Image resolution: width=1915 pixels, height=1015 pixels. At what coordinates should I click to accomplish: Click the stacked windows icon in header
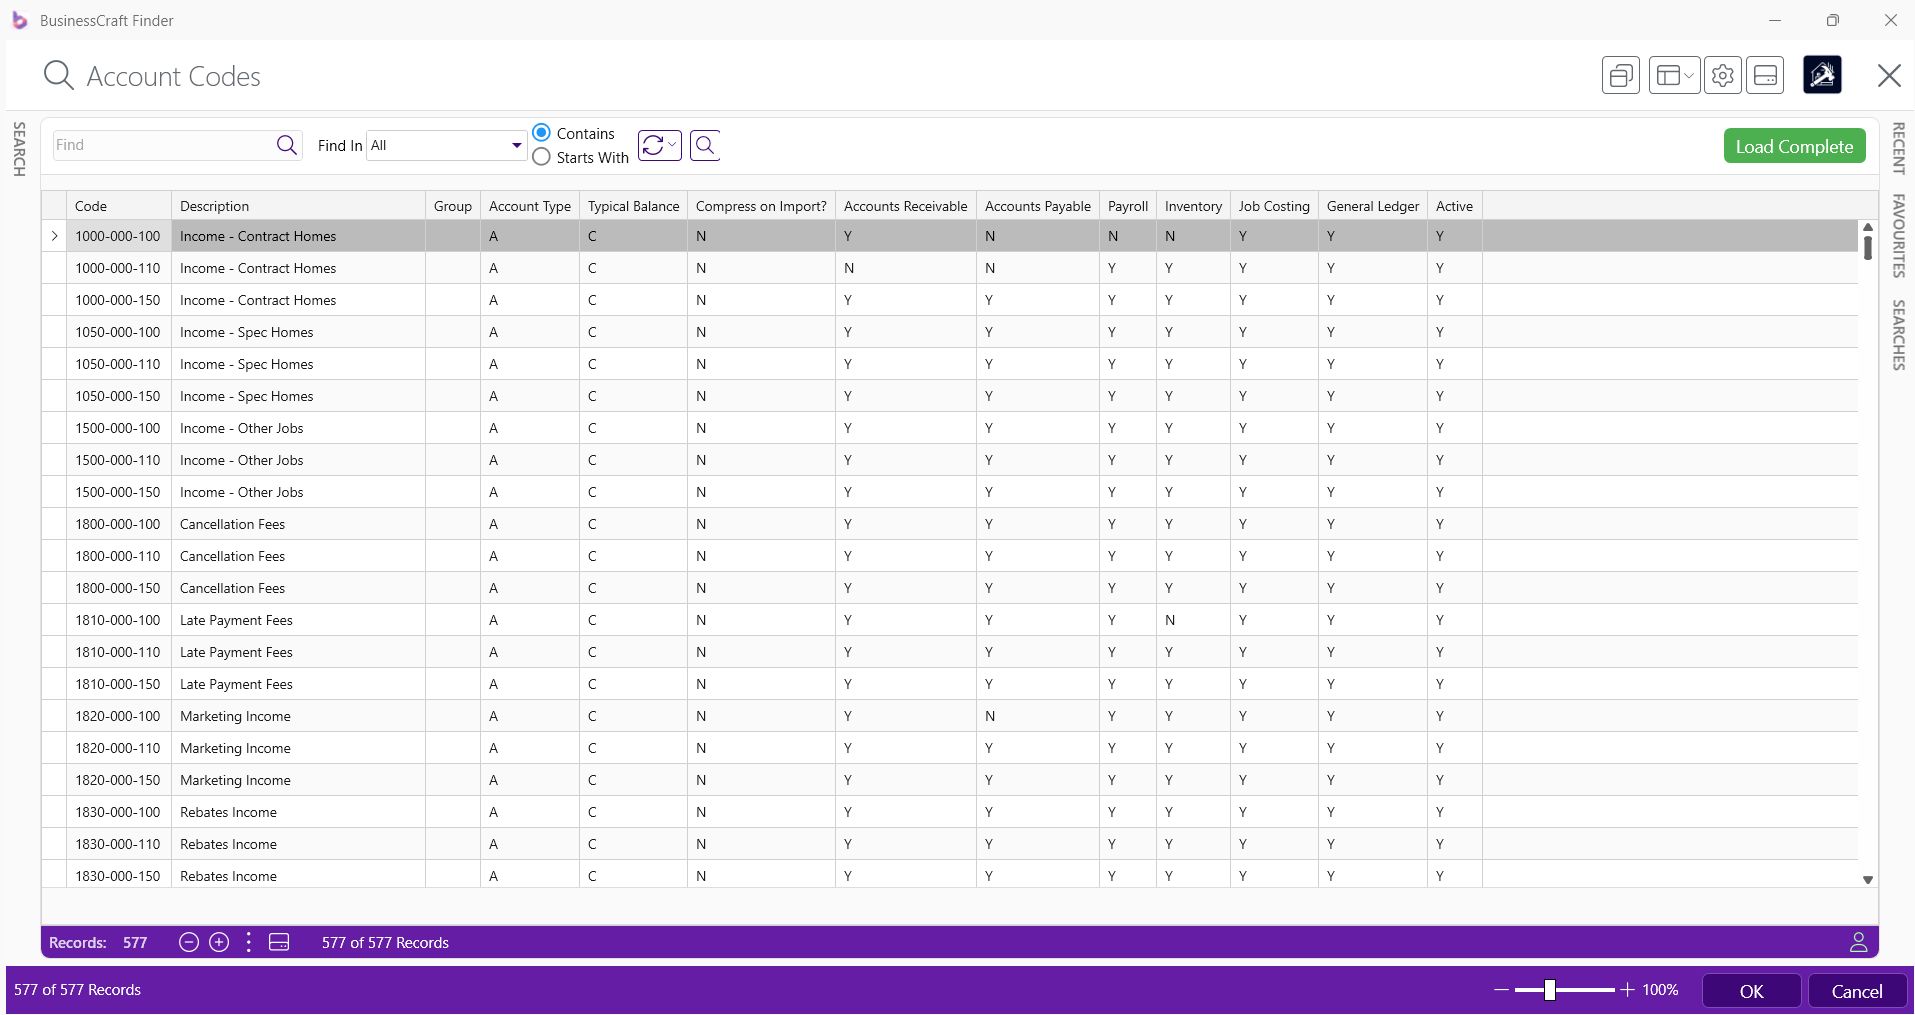coord(1620,76)
